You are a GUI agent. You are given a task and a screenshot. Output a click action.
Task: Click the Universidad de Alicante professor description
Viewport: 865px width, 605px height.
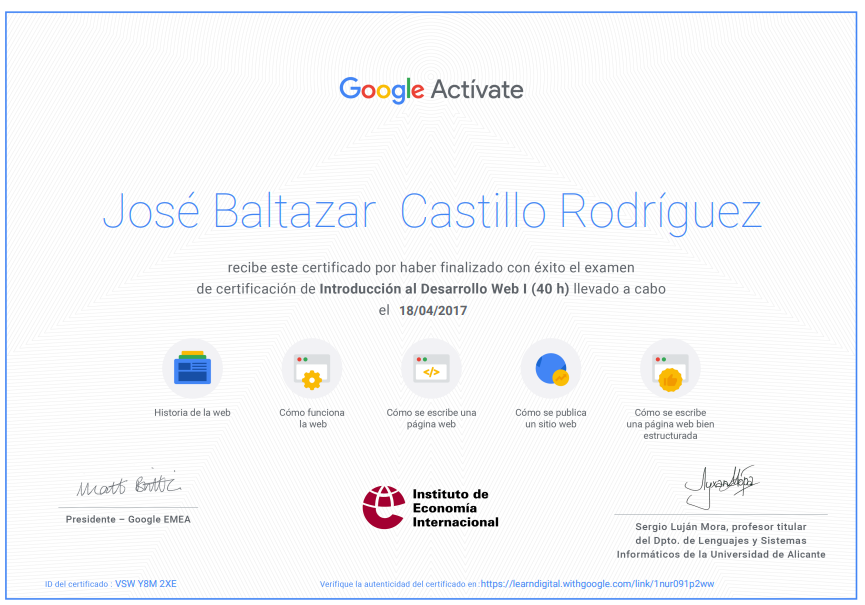(x=721, y=540)
